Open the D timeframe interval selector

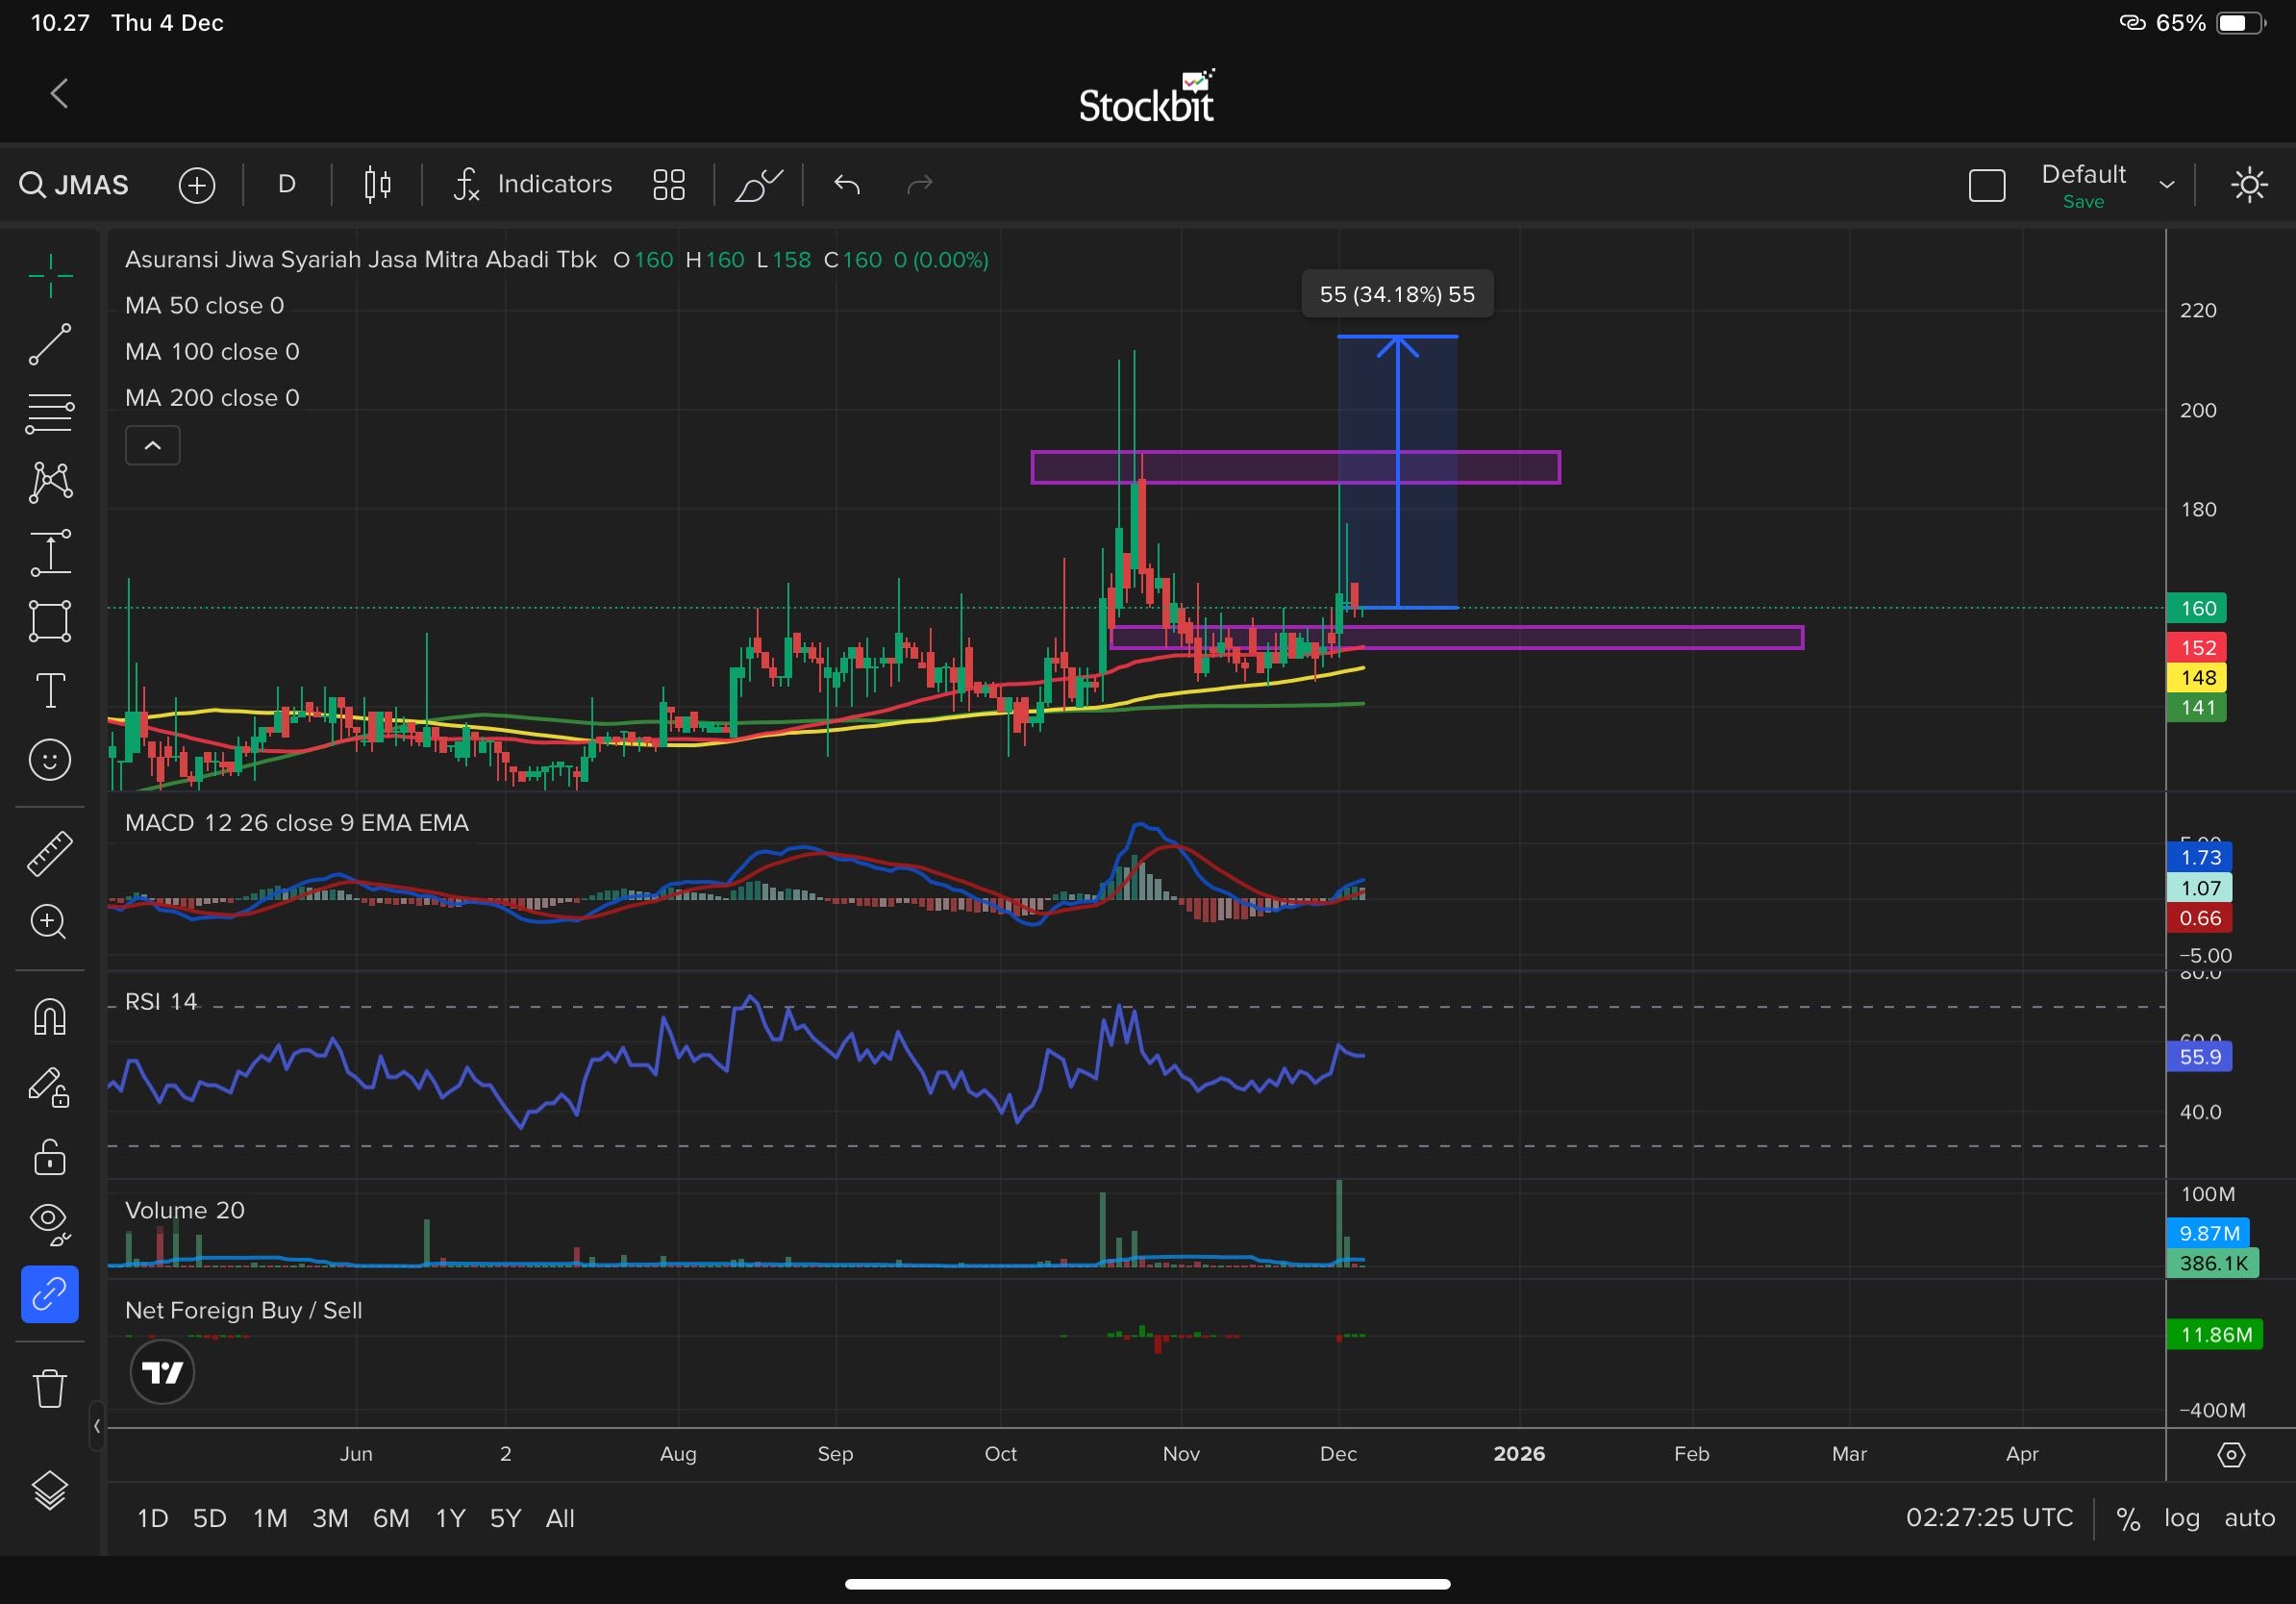[287, 185]
